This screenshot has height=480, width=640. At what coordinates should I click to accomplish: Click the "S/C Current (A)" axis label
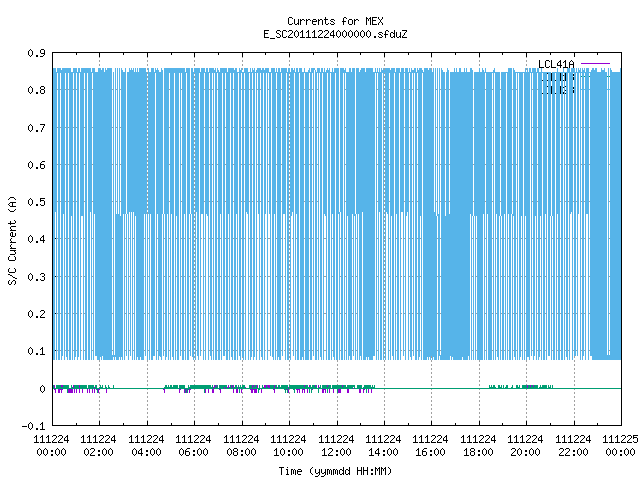(12, 240)
